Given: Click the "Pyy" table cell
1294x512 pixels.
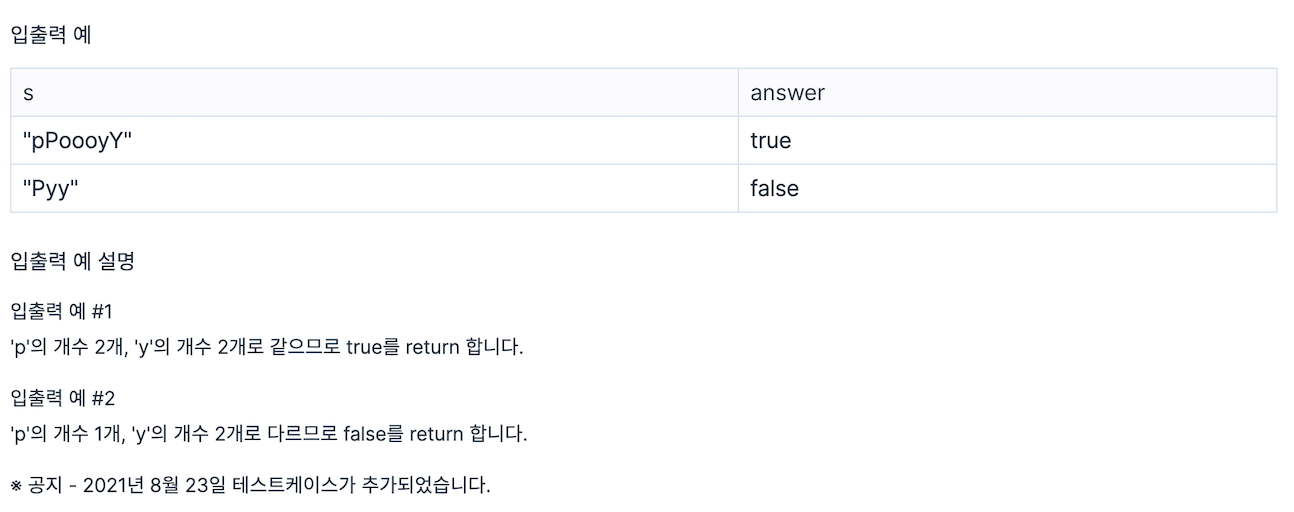Looking at the screenshot, I should 374,188.
